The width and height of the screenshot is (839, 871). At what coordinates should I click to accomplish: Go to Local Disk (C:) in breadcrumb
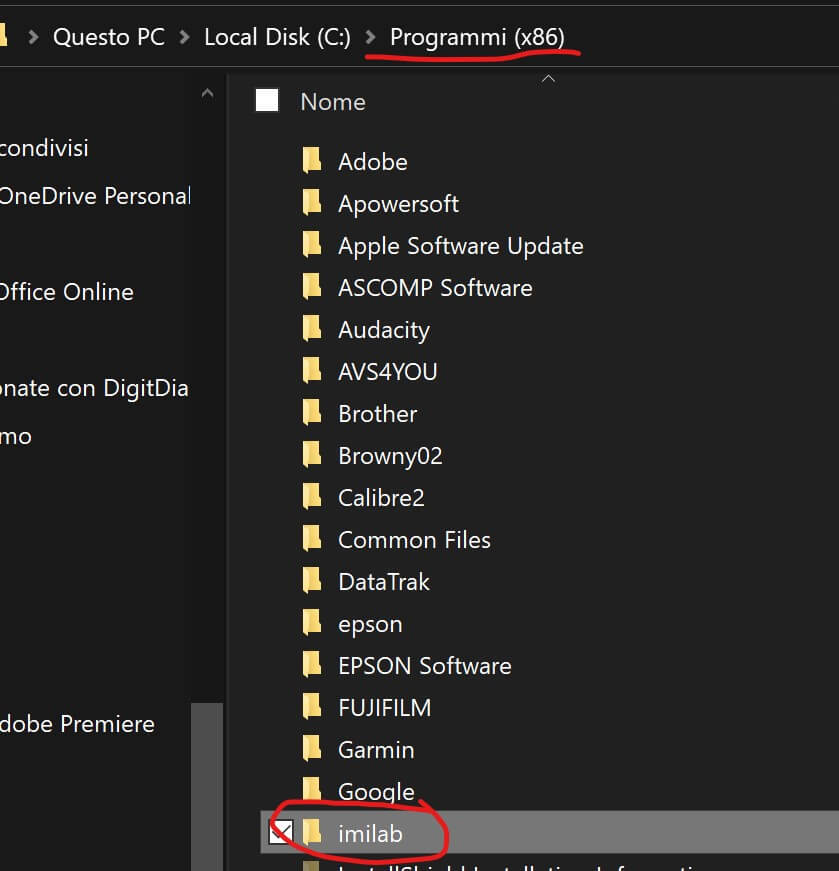point(277,37)
